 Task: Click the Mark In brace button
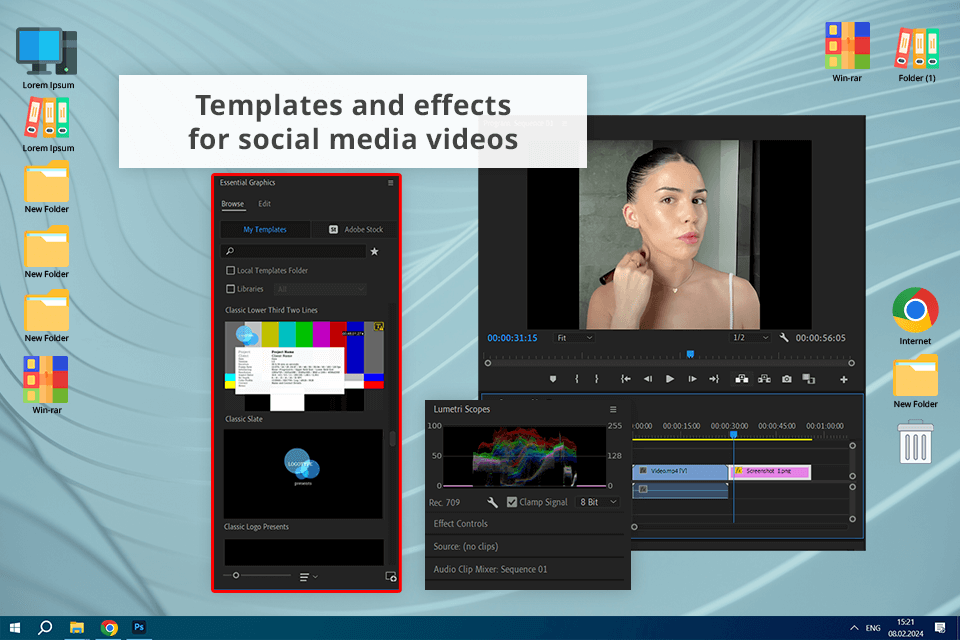pos(577,379)
